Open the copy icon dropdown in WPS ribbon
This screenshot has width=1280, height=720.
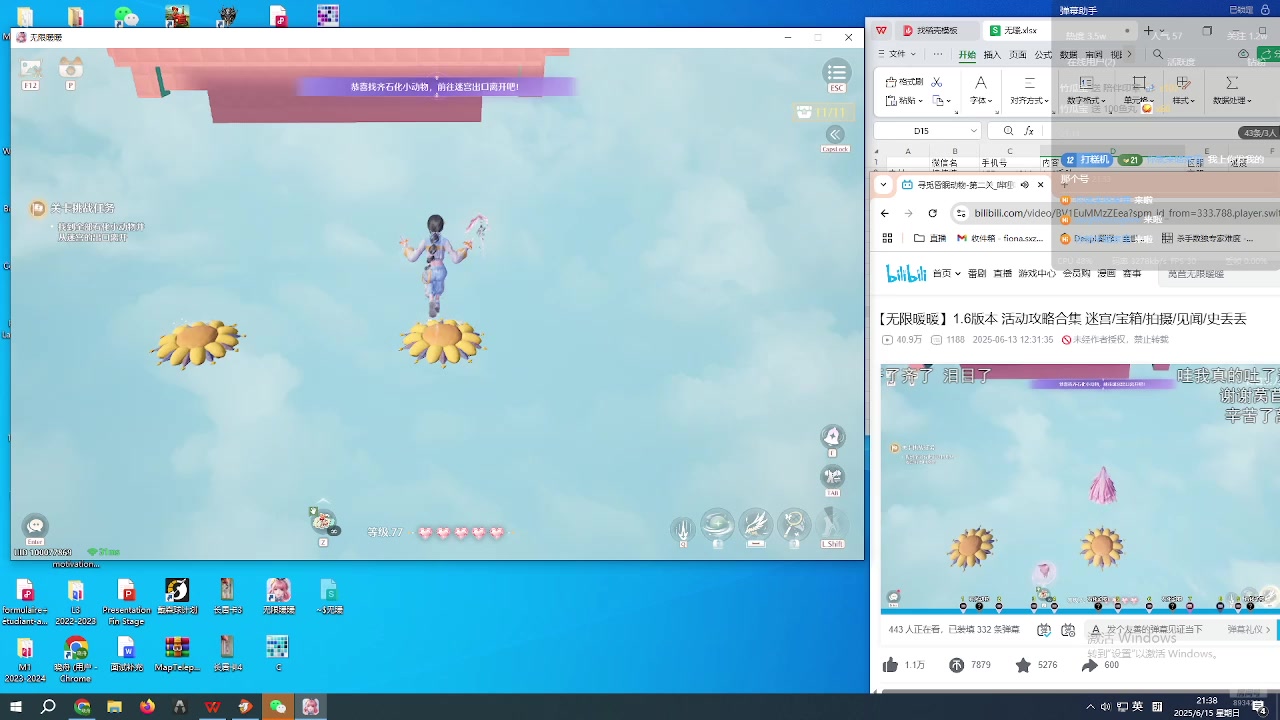coord(942,100)
